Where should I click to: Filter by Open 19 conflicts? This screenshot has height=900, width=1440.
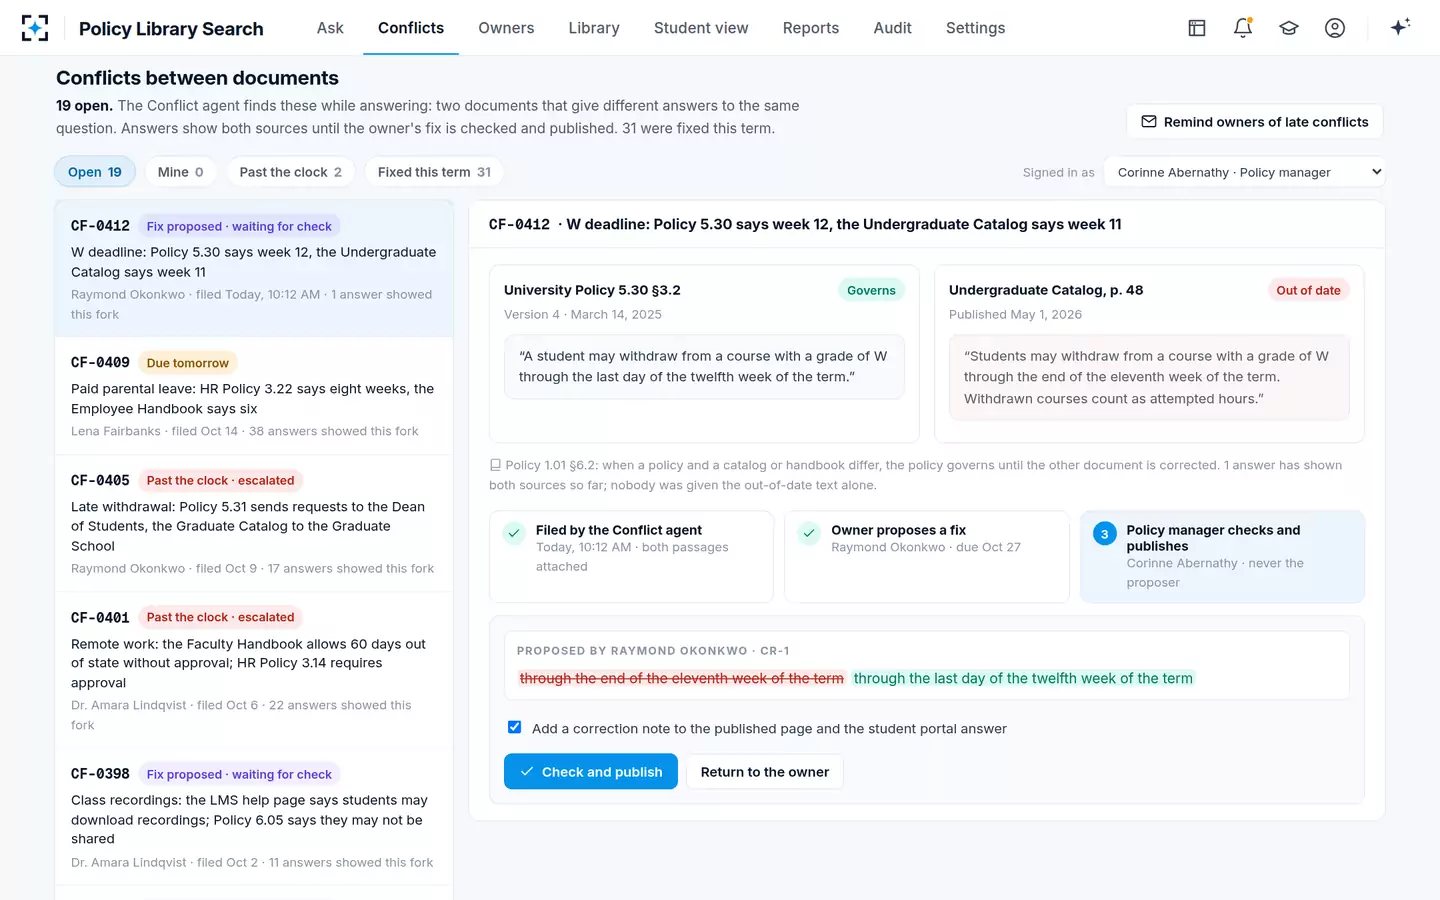[95, 172]
